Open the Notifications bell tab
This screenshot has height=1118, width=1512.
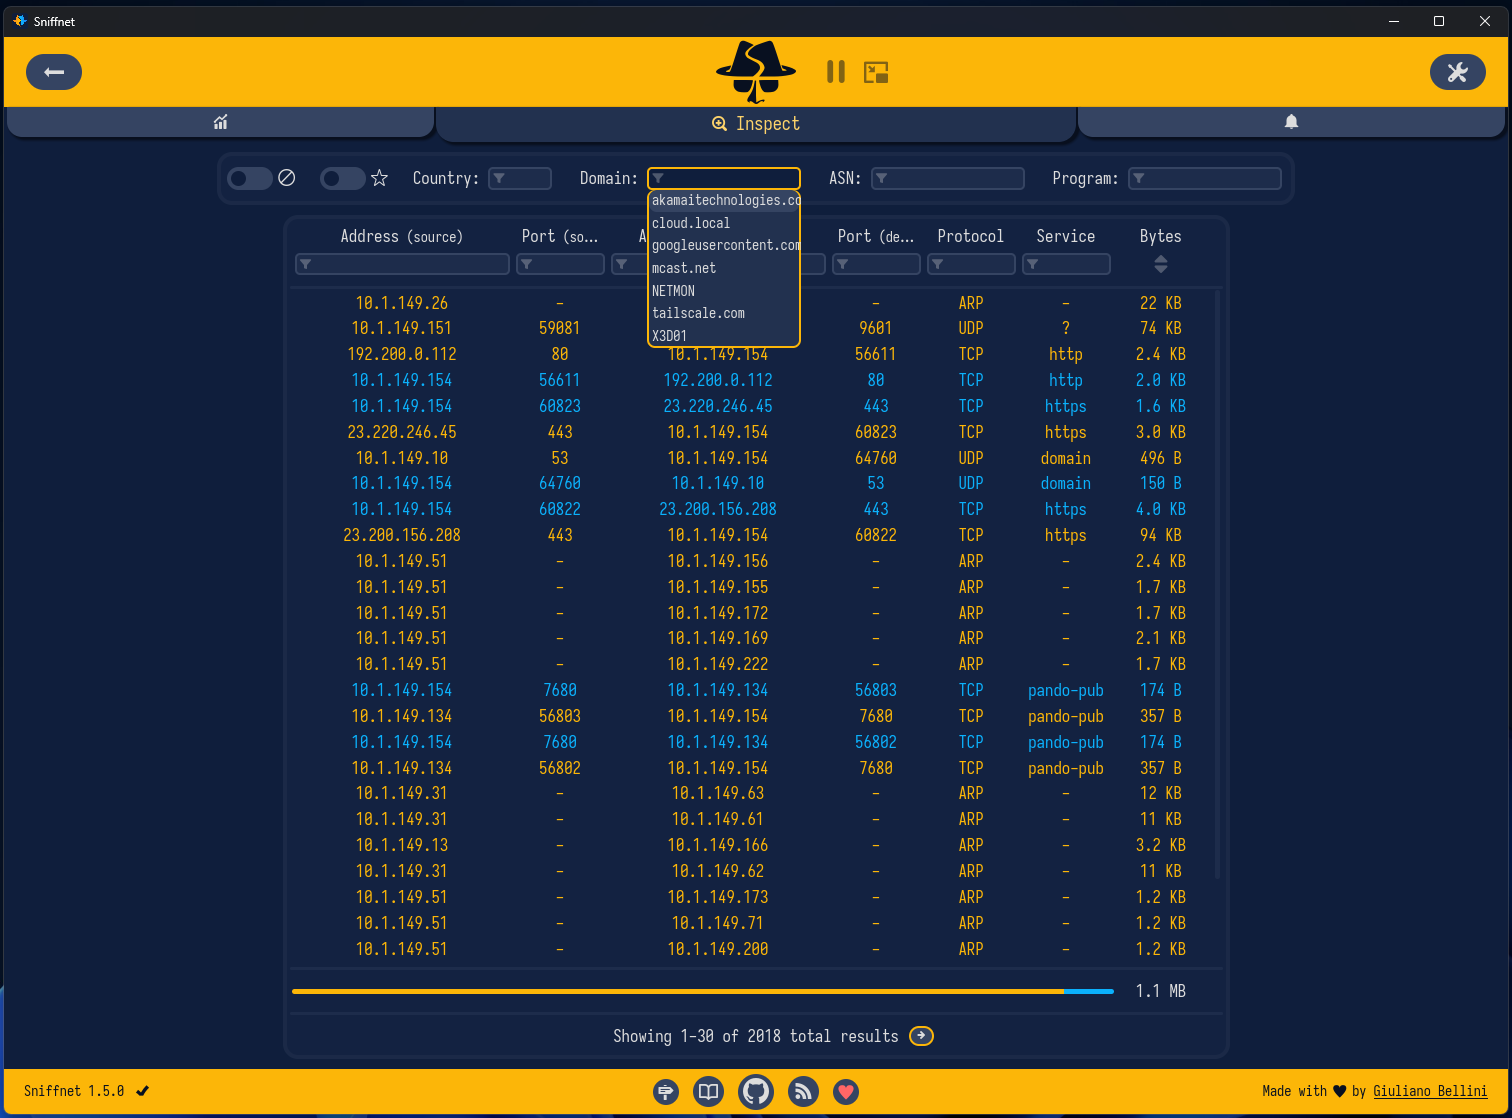point(1291,122)
